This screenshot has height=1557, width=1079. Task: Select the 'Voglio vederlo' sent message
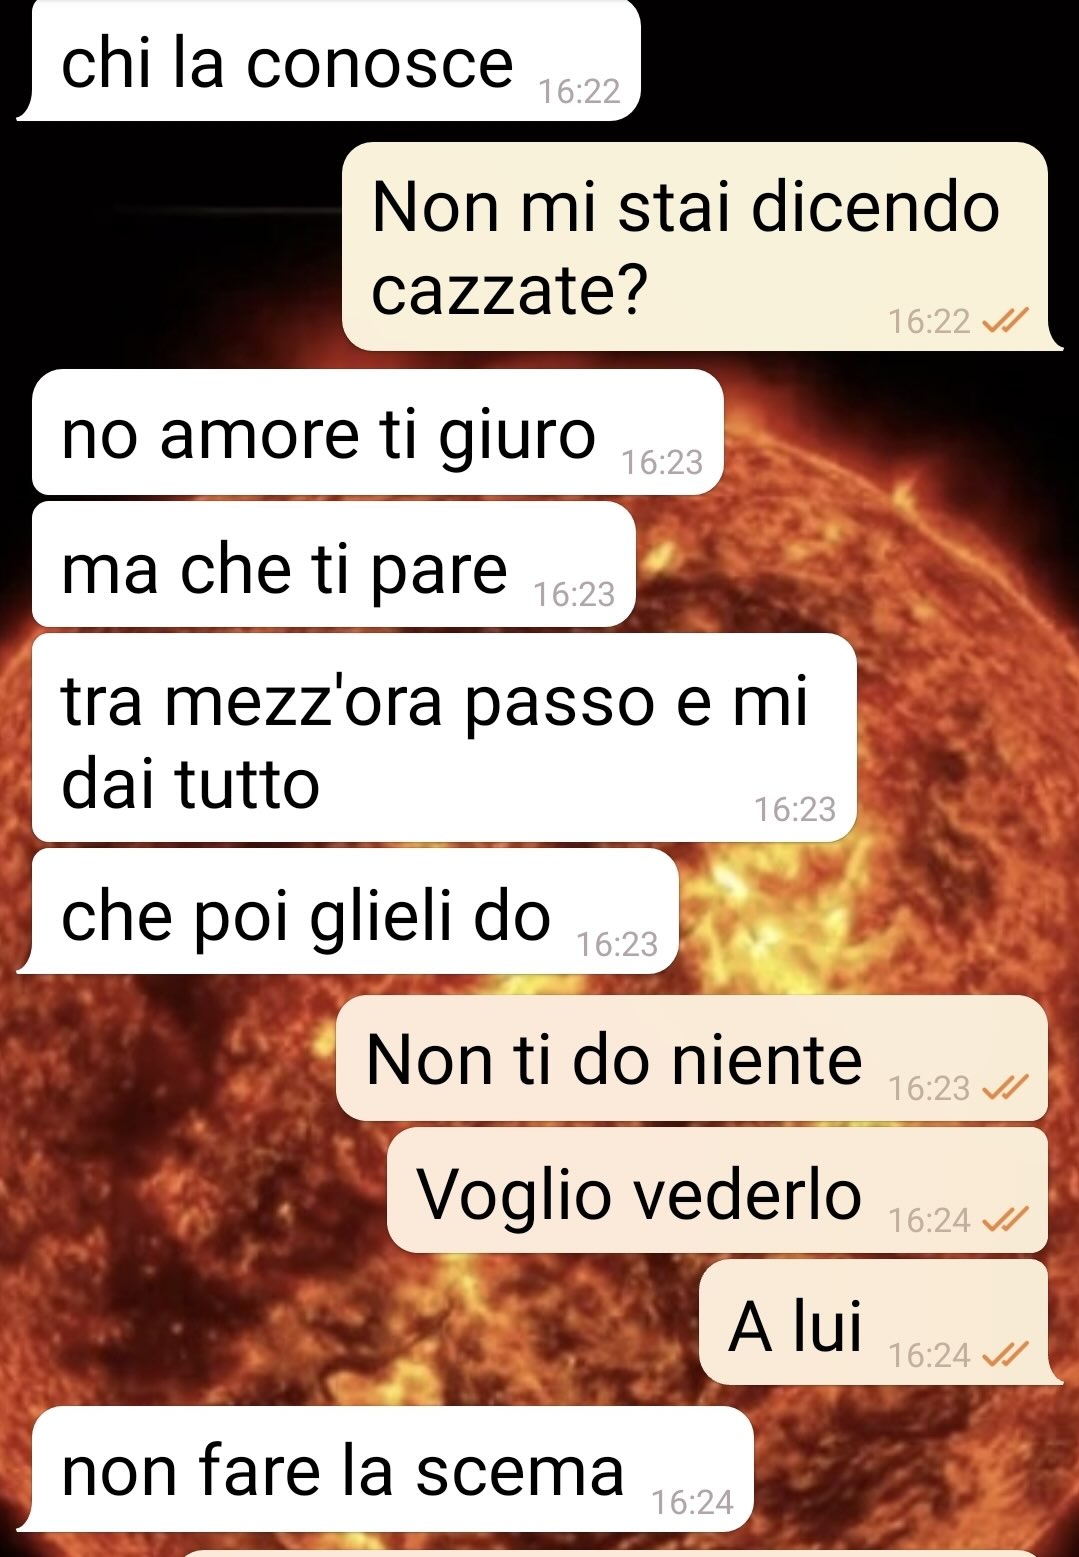tap(718, 1190)
